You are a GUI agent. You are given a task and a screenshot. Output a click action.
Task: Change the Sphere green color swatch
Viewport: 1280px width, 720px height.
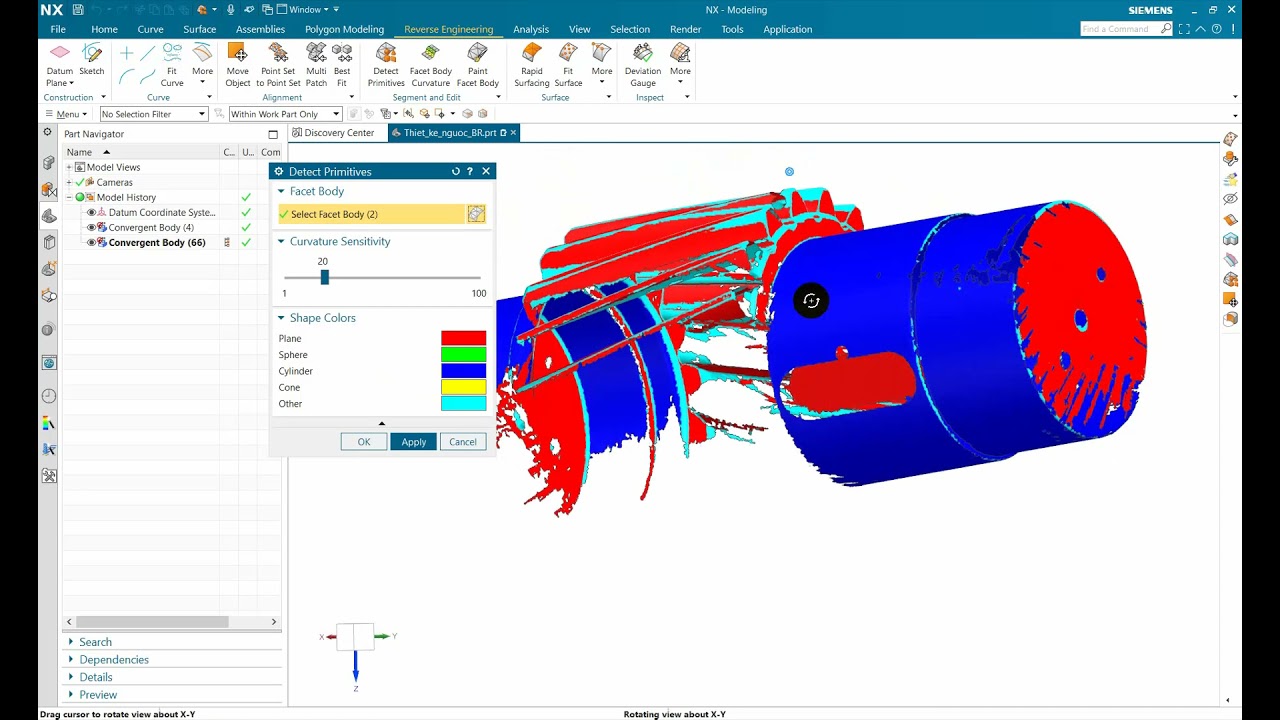(463, 355)
